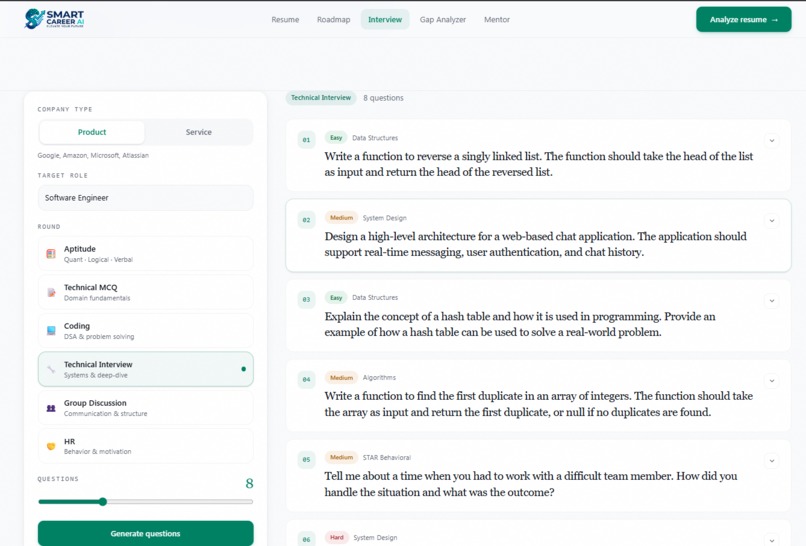Image resolution: width=806 pixels, height=546 pixels.
Task: Open the Resume nav tab
Action: (285, 20)
